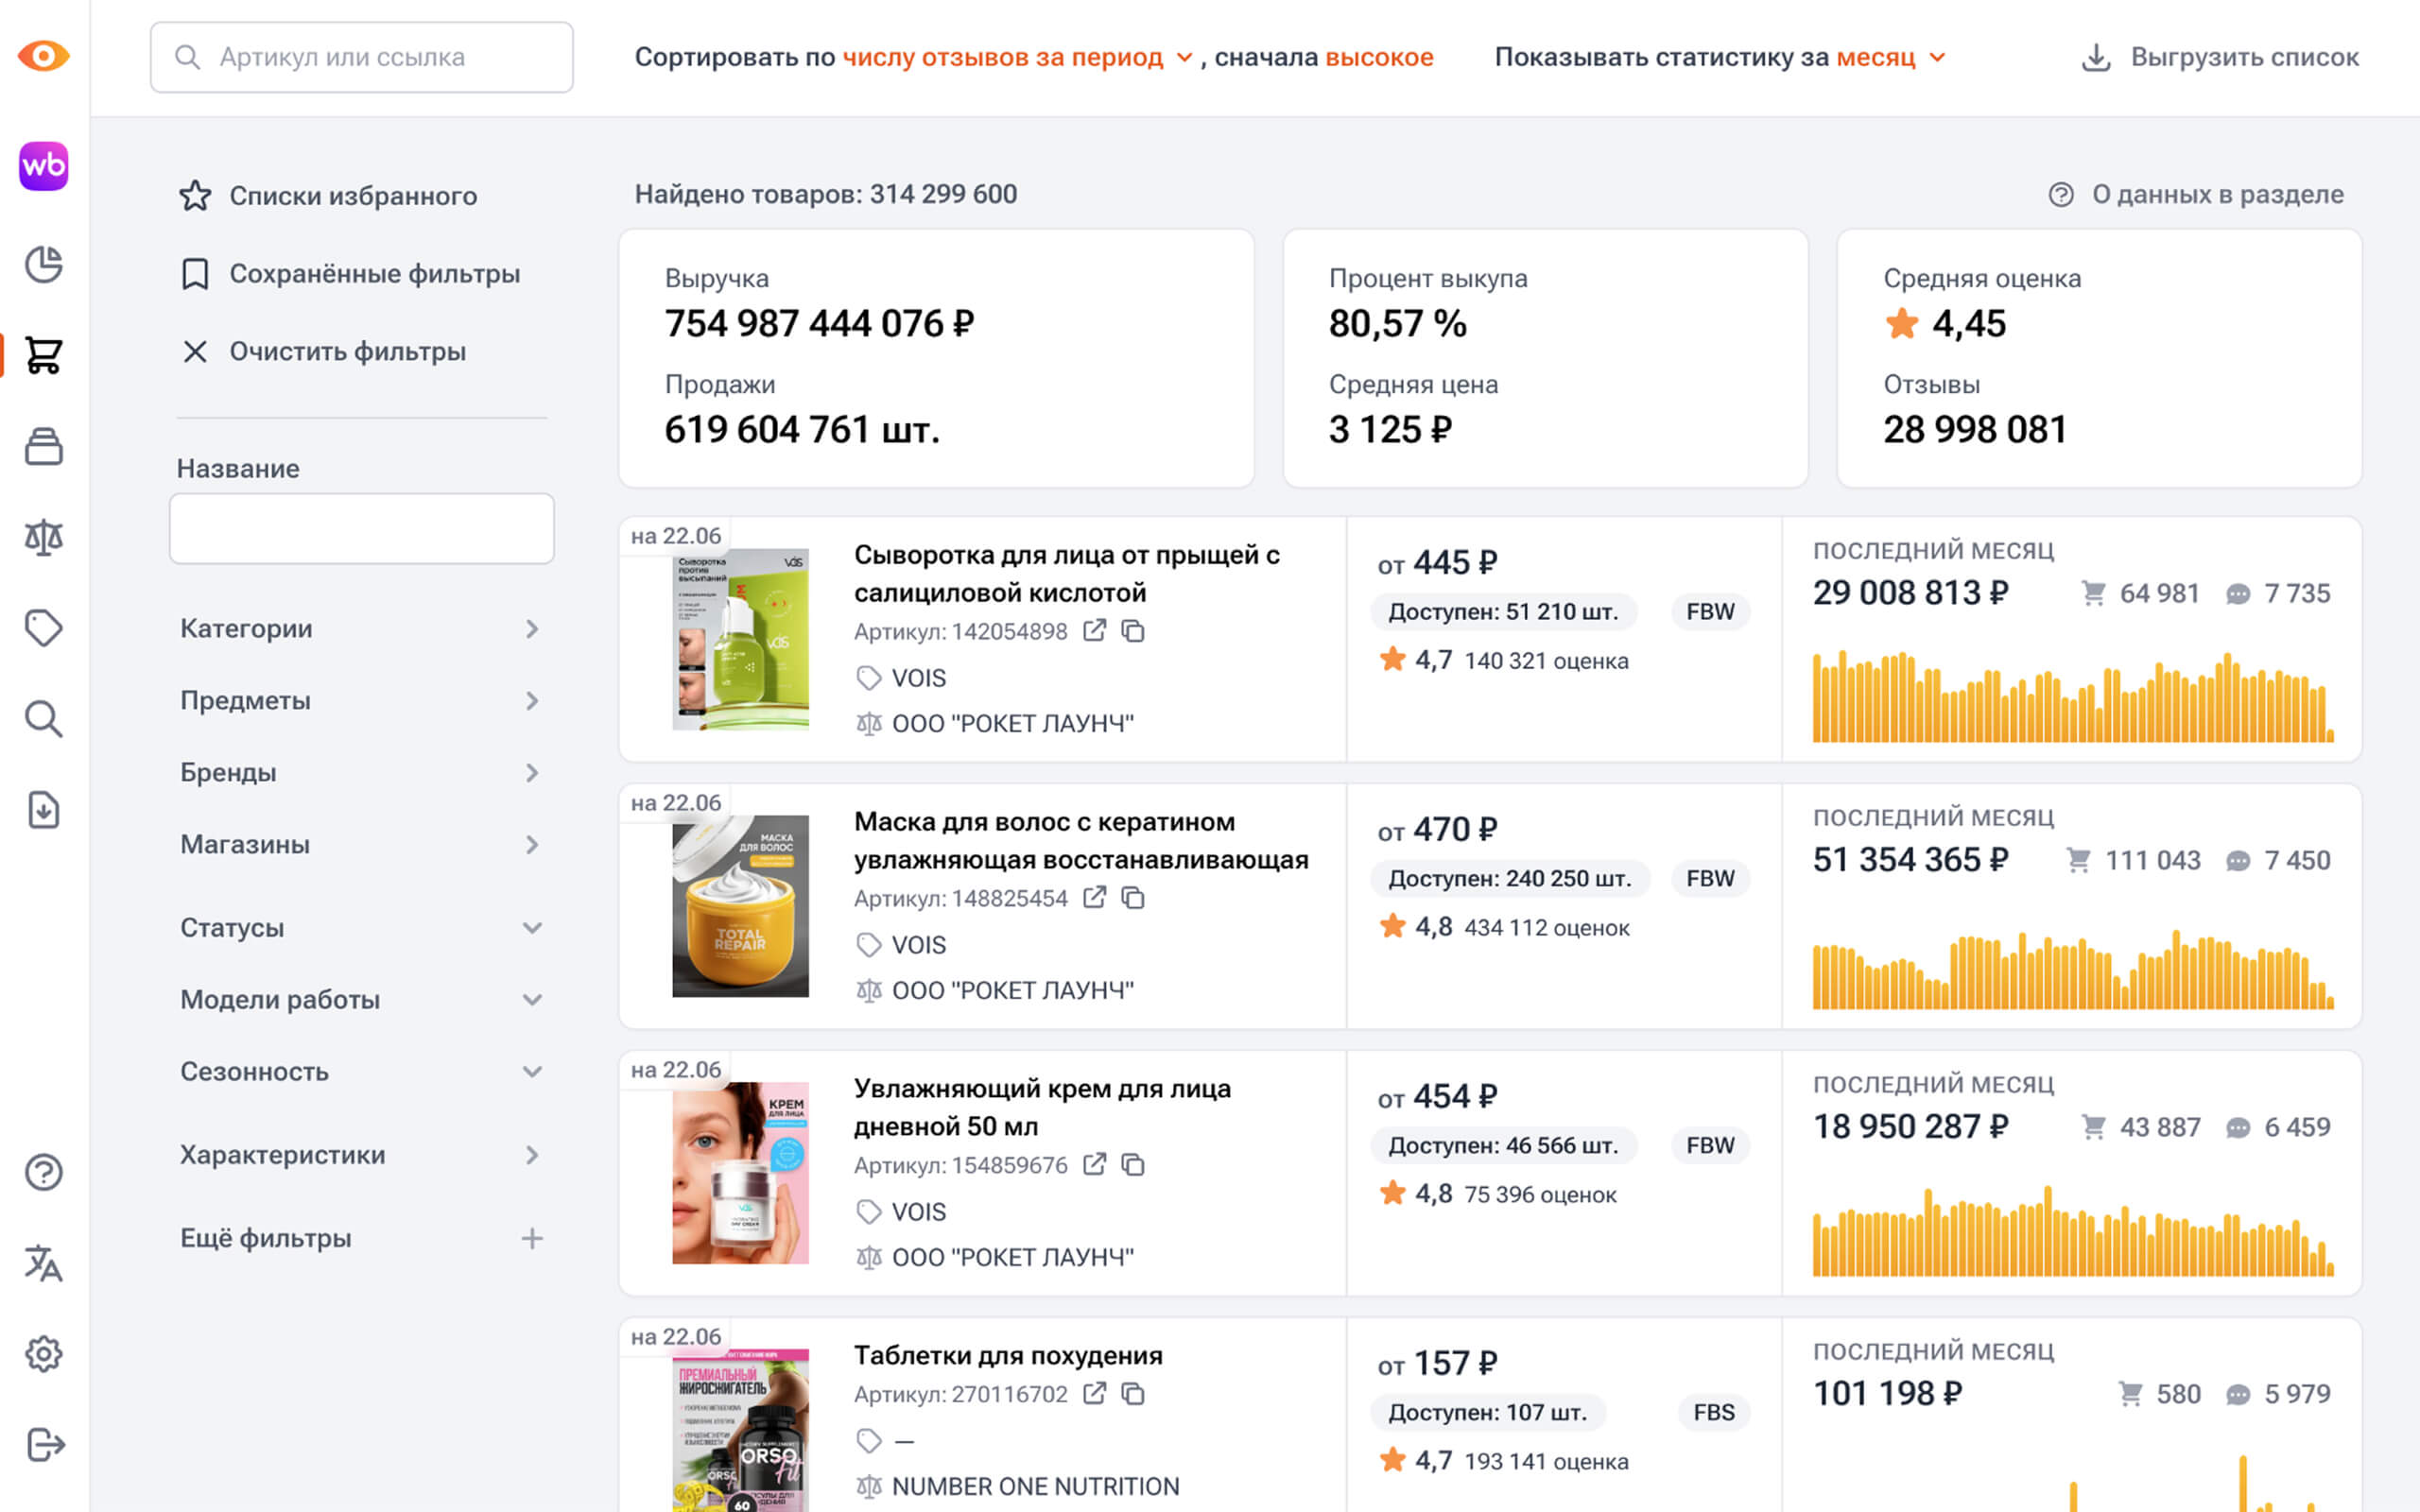The image size is (2420, 1512).
Task: Open the statistics period 'месяц' dropdown
Action: tap(1889, 57)
